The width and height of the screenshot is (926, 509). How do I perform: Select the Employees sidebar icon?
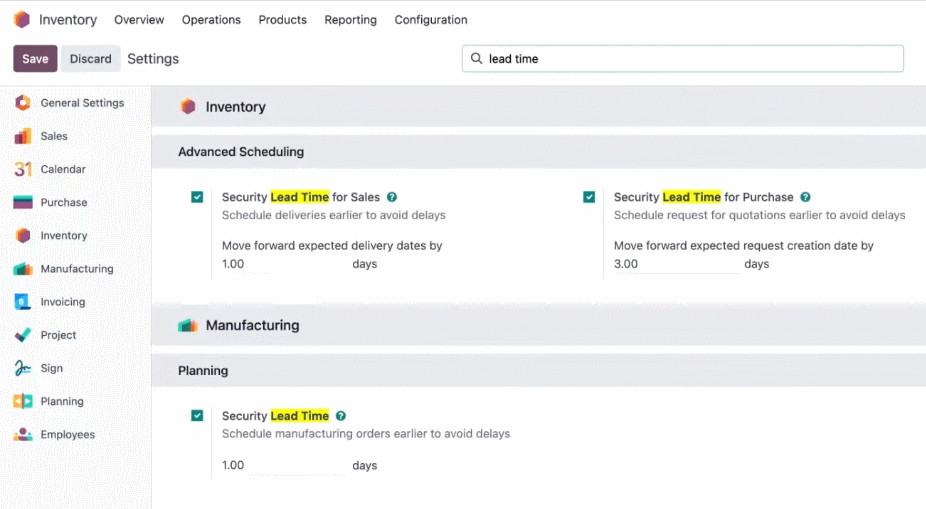22,434
